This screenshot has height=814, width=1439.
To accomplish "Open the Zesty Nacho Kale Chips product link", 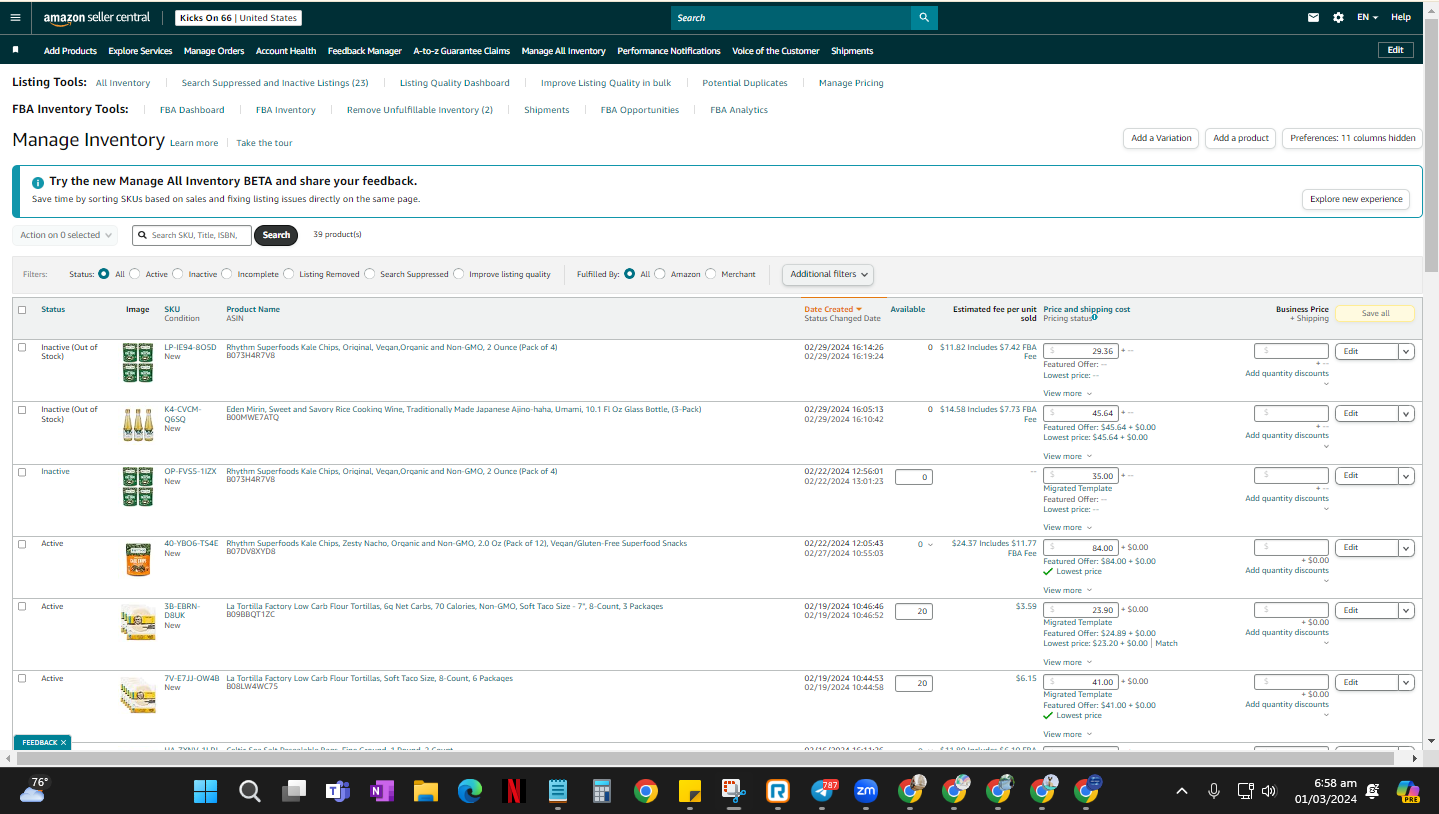I will pyautogui.click(x=457, y=544).
